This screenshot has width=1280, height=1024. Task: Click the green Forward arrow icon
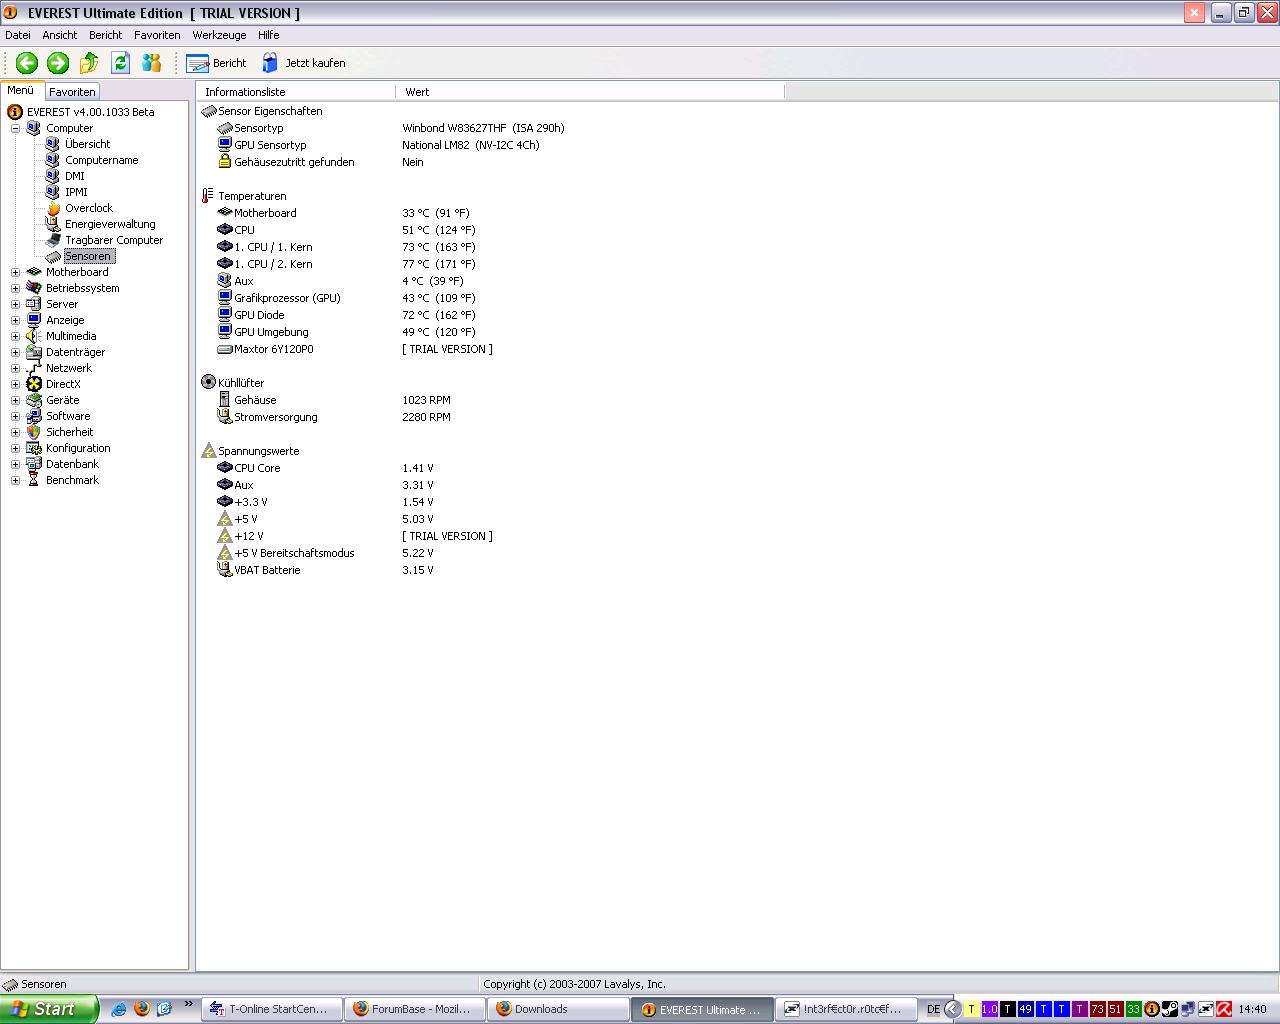coord(58,63)
